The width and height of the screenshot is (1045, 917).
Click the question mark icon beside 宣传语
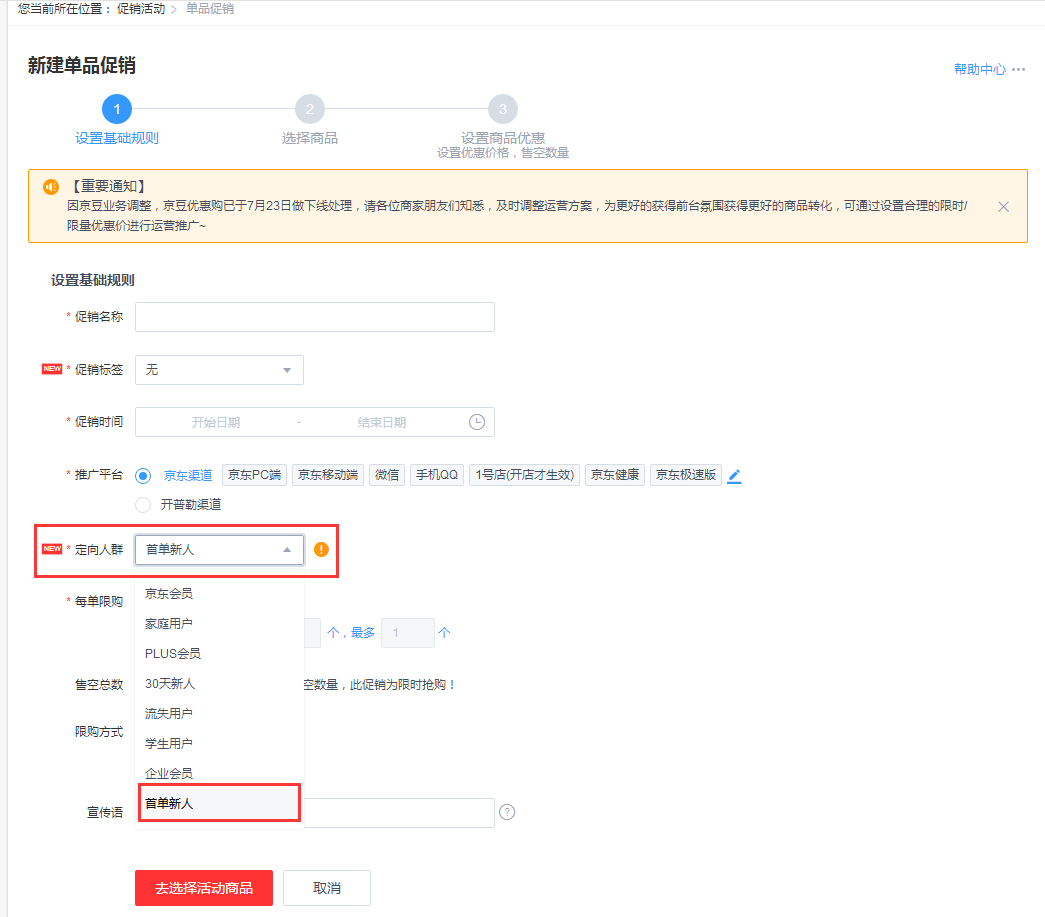tap(507, 812)
